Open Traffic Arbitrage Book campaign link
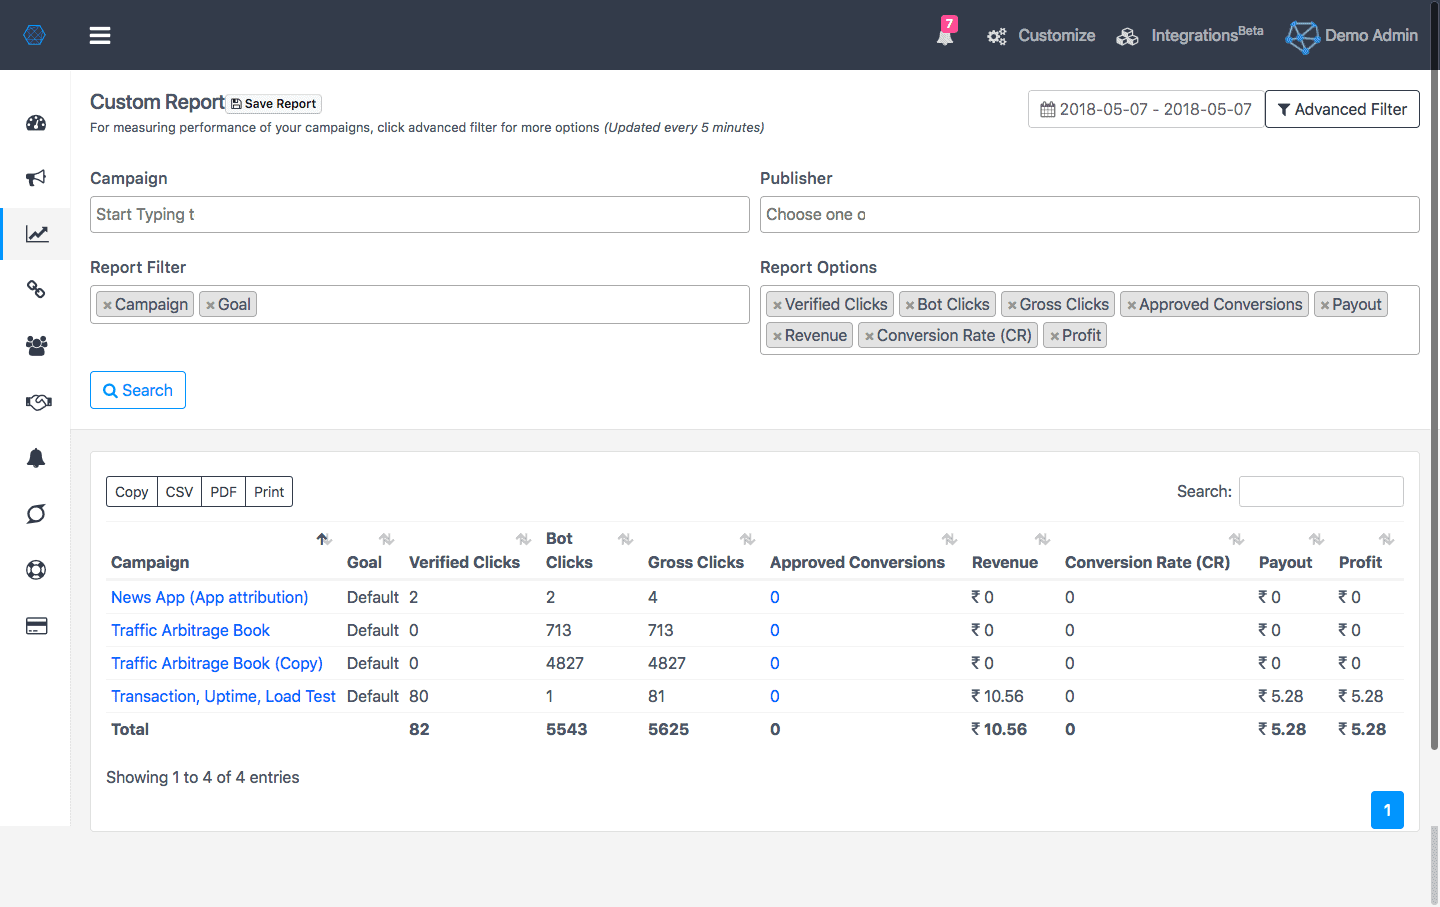This screenshot has width=1440, height=907. pos(190,630)
